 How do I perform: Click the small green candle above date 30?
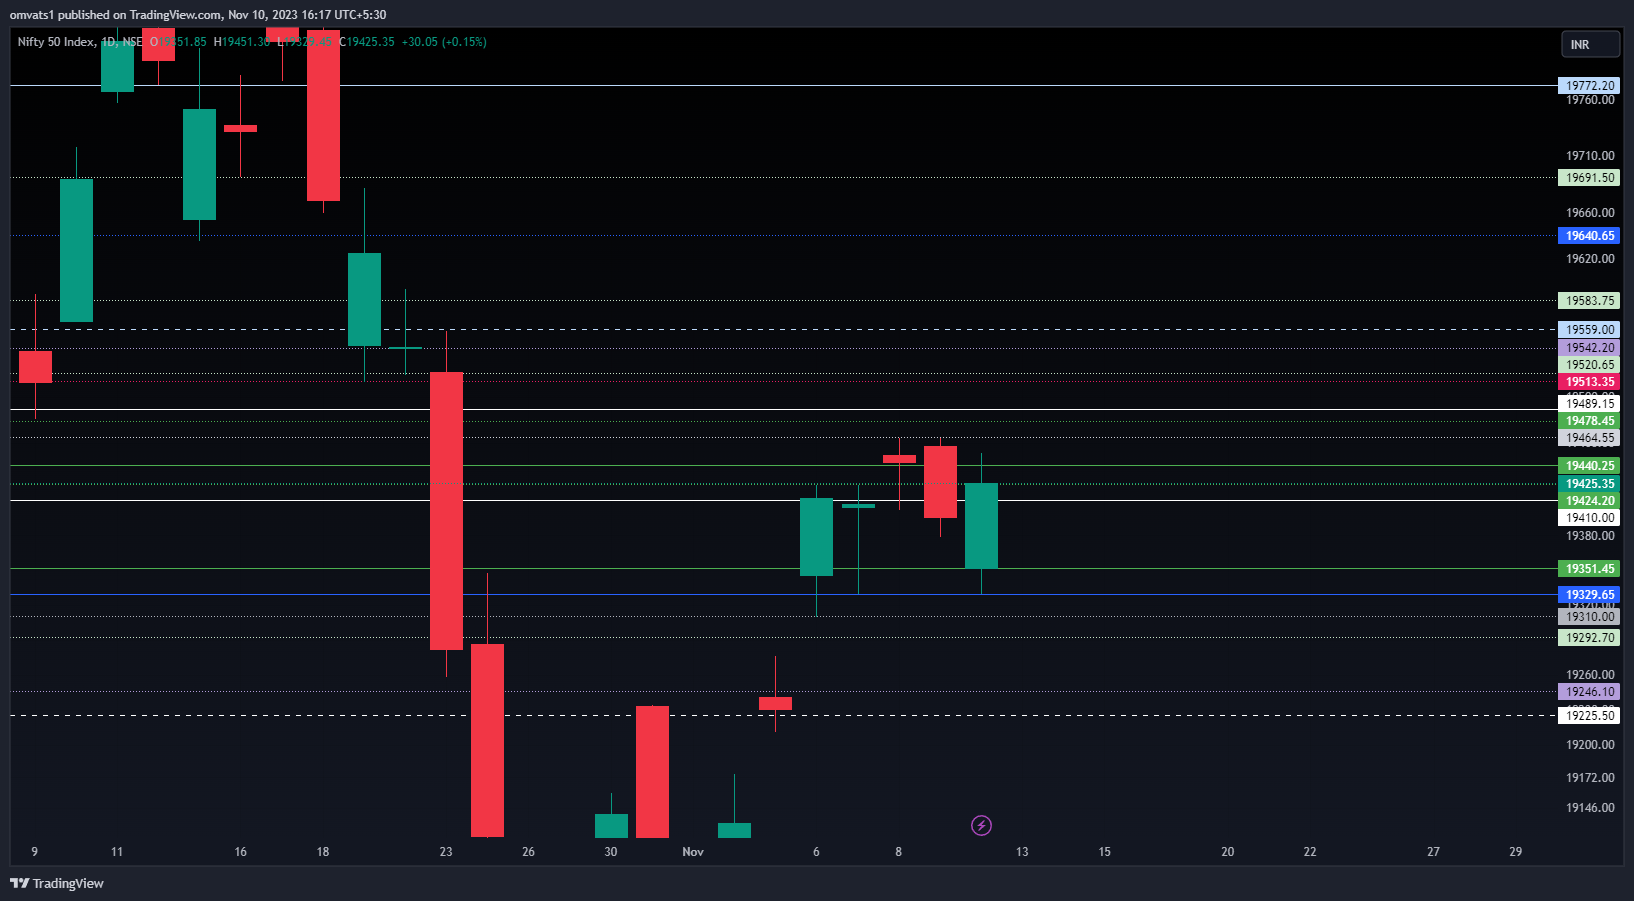coord(611,826)
